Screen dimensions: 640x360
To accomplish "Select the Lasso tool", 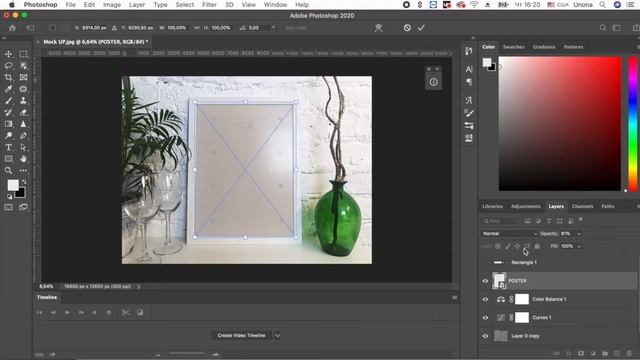I will point(8,66).
